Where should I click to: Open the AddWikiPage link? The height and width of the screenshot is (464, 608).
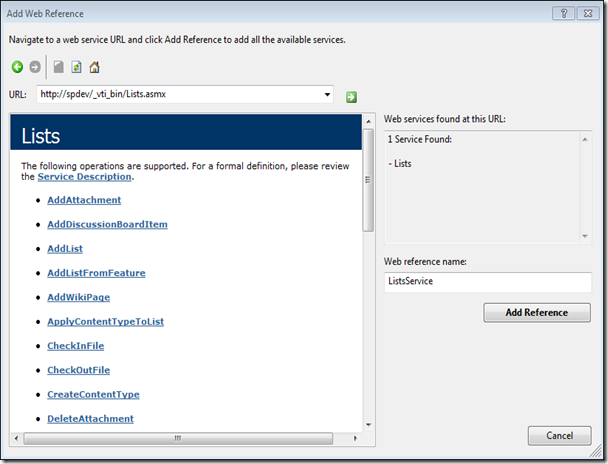[x=79, y=297]
